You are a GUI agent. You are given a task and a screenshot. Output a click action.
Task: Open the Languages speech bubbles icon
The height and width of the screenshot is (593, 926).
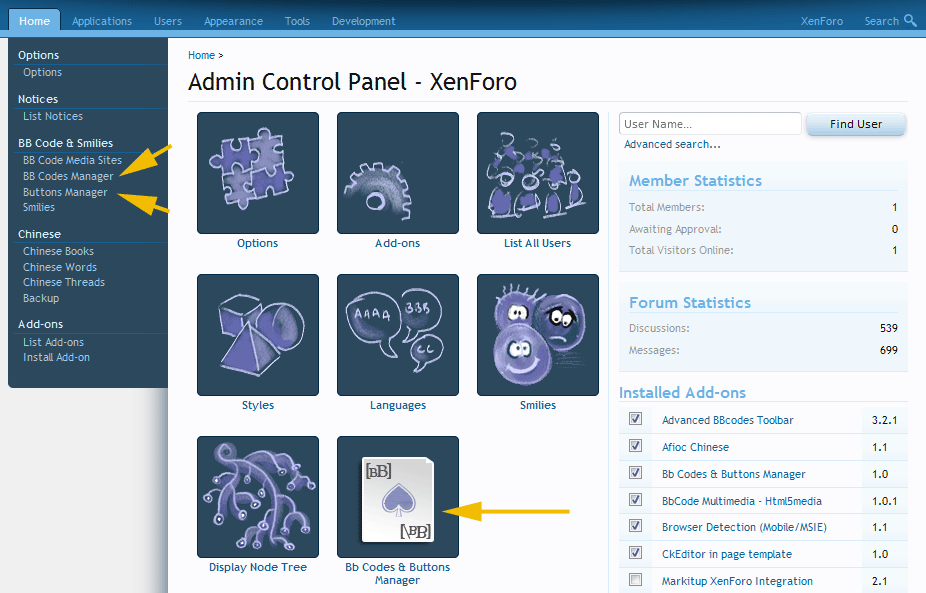click(x=397, y=335)
